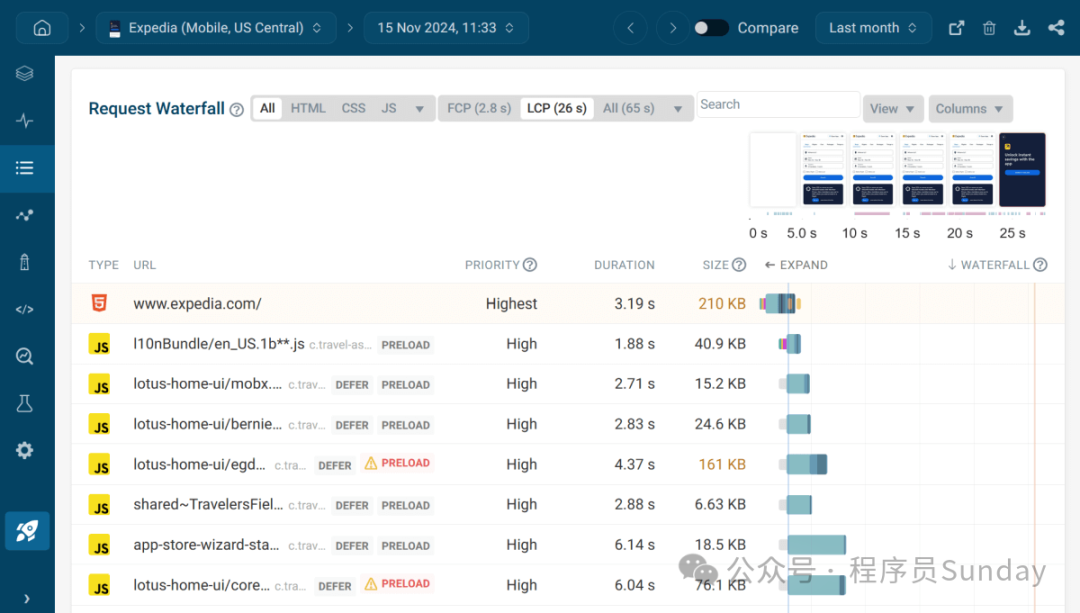Open the lotus-home-ui/bernie request
Viewport: 1080px width, 613px height.
click(207, 424)
